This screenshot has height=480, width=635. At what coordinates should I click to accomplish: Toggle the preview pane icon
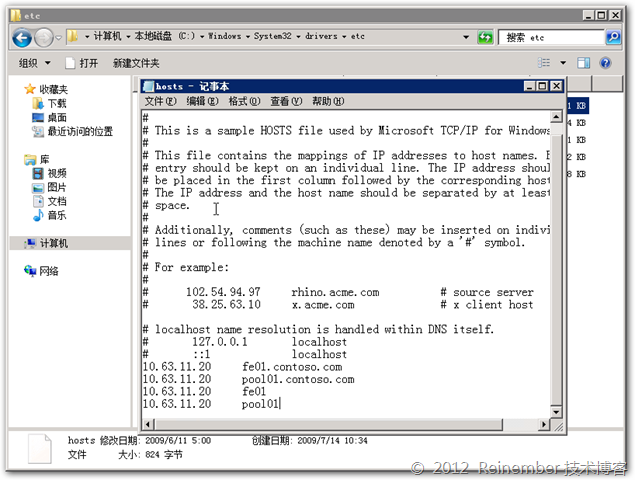pyautogui.click(x=584, y=63)
